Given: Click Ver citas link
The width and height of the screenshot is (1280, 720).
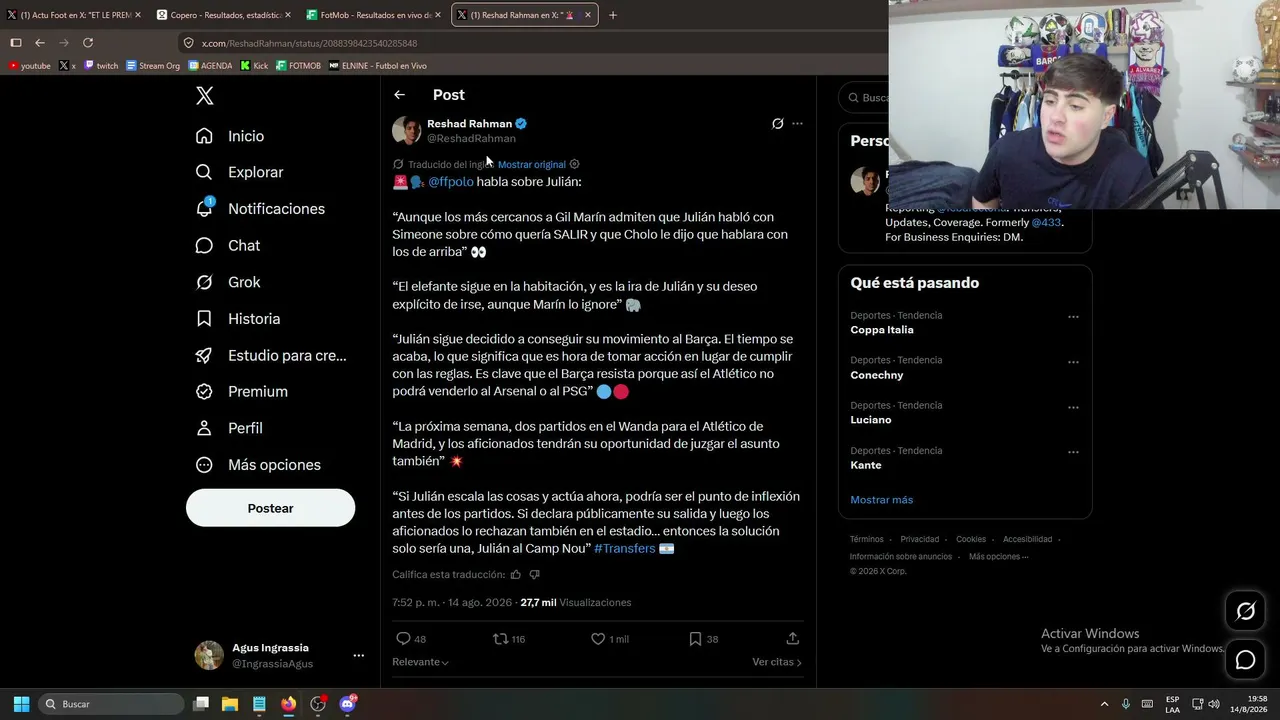Looking at the screenshot, I should [777, 662].
